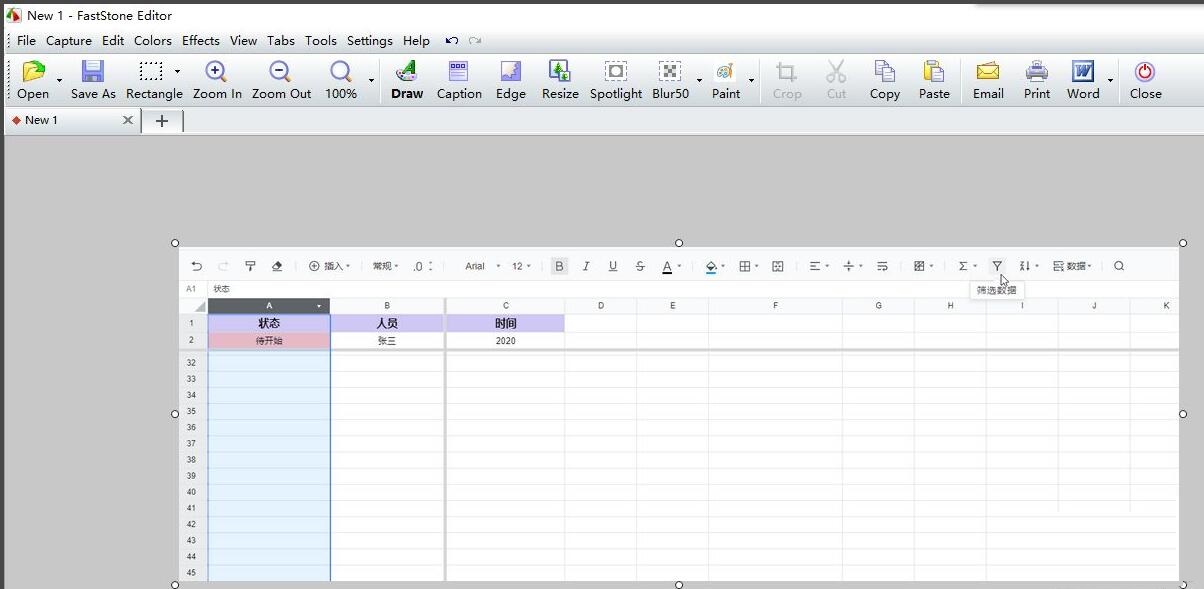Click the Zoom In magnifier
Image resolution: width=1204 pixels, height=589 pixels.
(x=216, y=72)
